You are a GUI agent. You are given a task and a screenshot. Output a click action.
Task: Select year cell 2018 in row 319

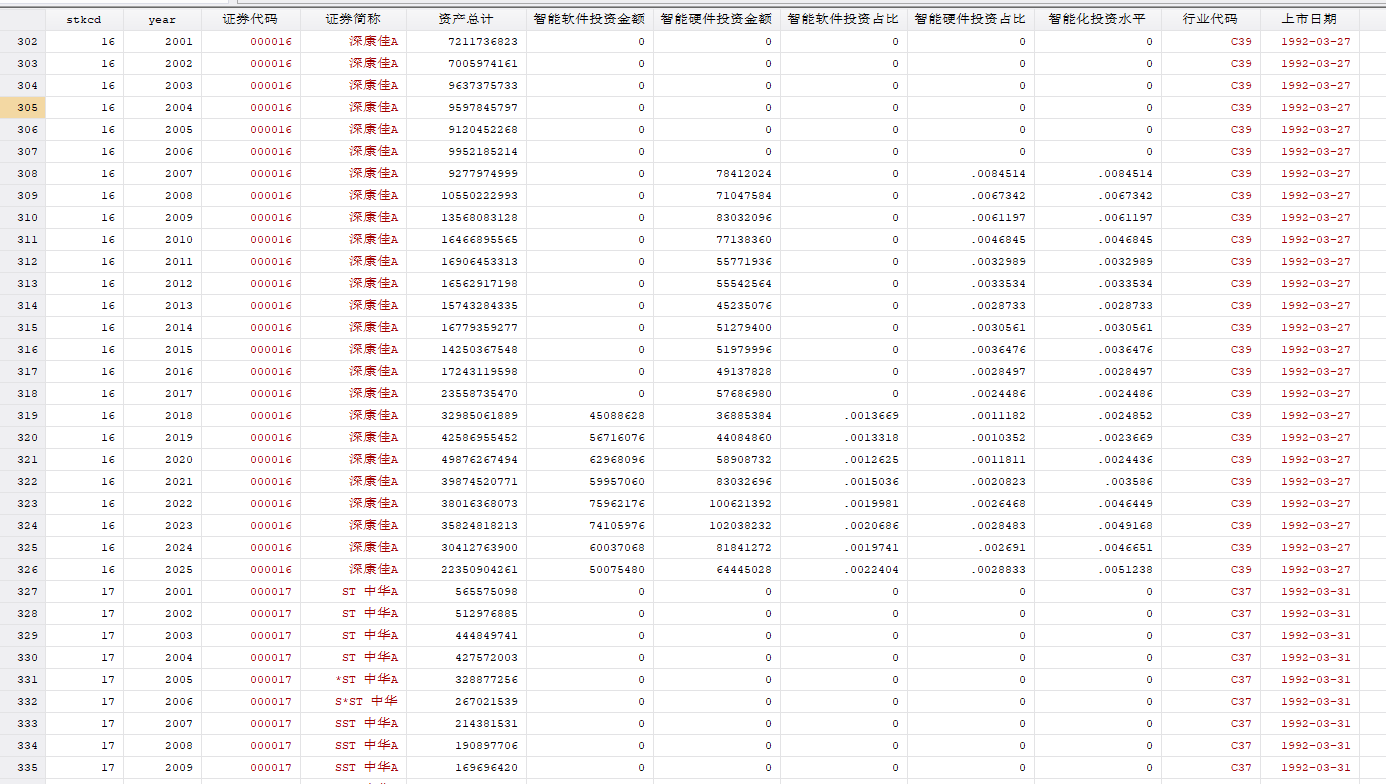(162, 415)
